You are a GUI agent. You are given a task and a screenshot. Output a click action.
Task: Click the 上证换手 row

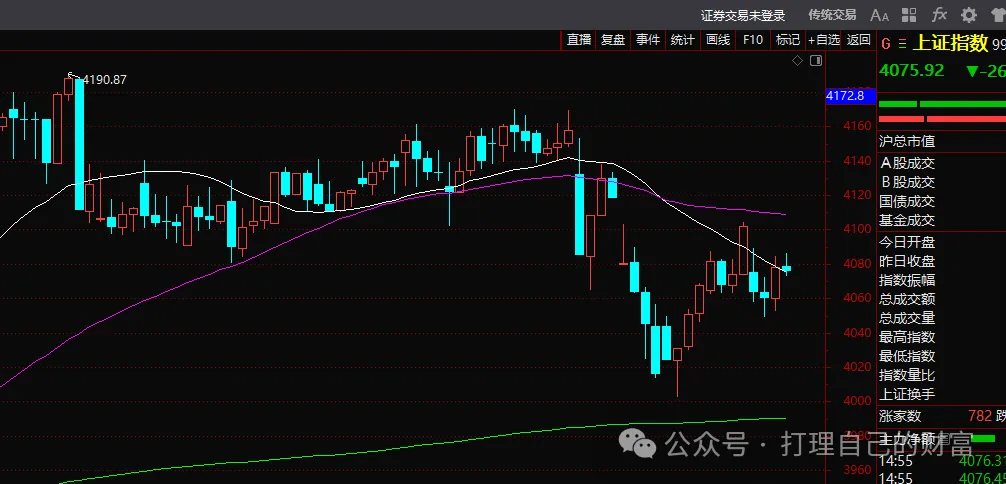[941, 394]
